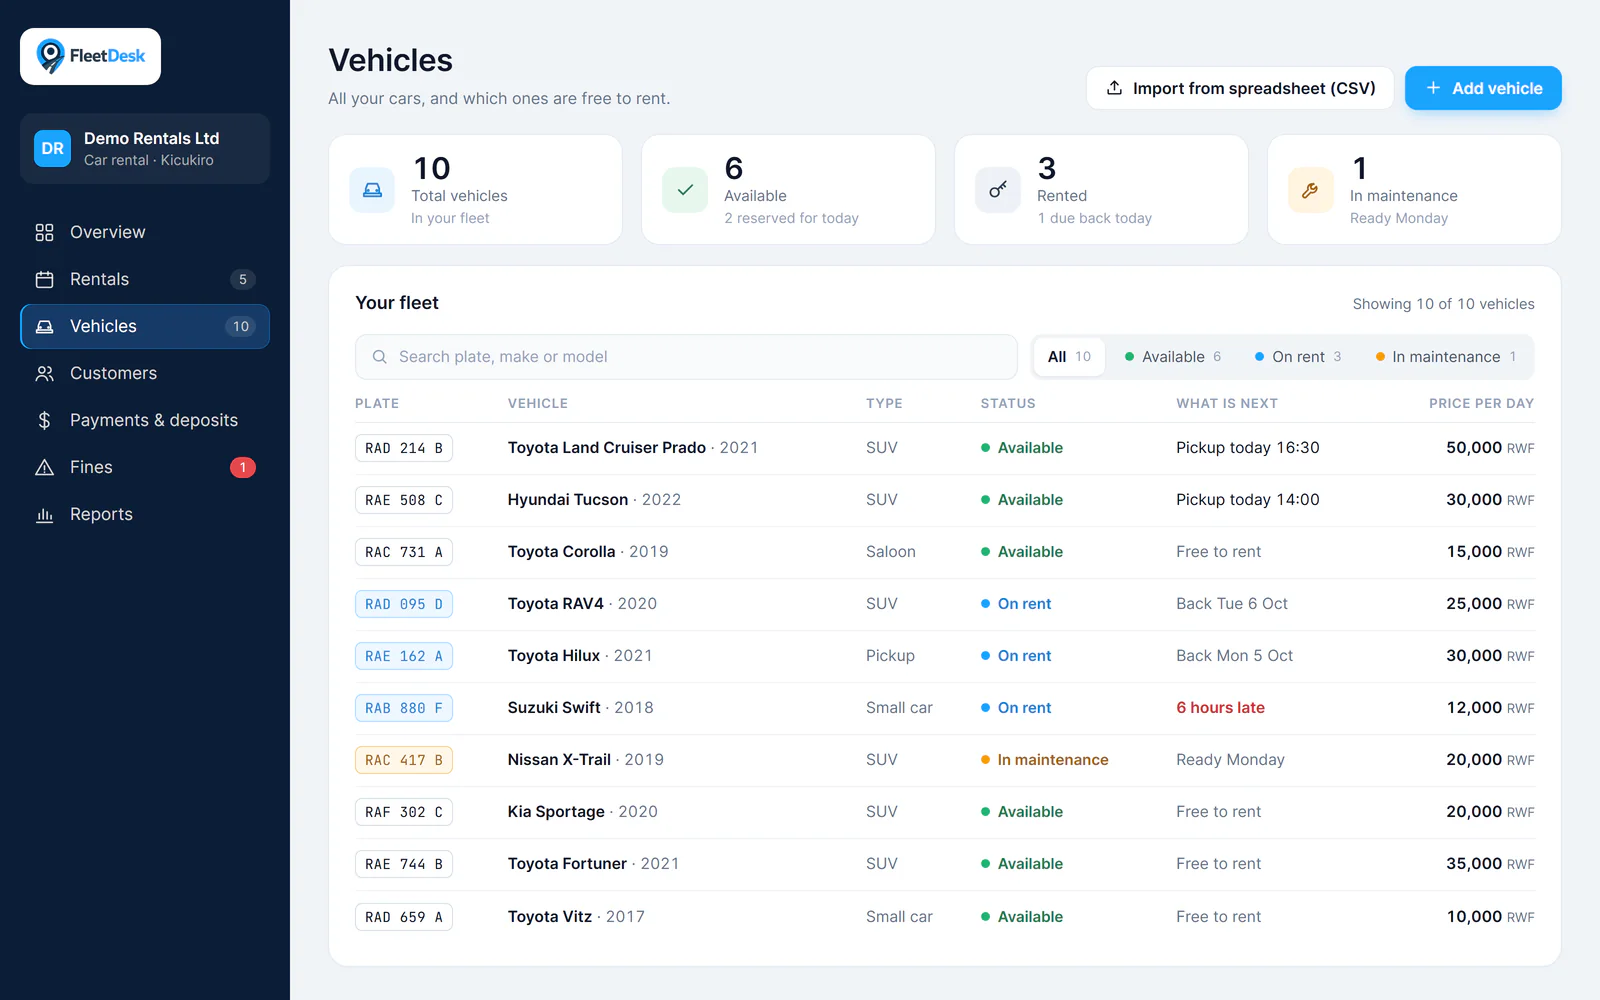The width and height of the screenshot is (1600, 1000).
Task: Click Import from spreadsheet (CSV)
Action: pos(1240,88)
